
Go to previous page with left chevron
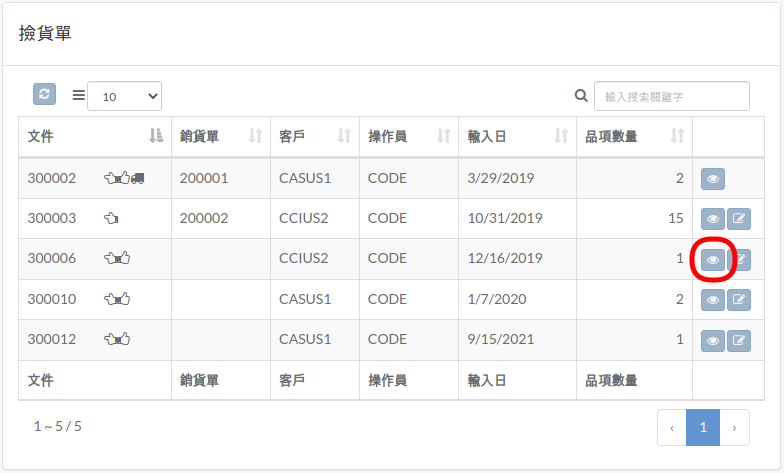click(x=672, y=428)
